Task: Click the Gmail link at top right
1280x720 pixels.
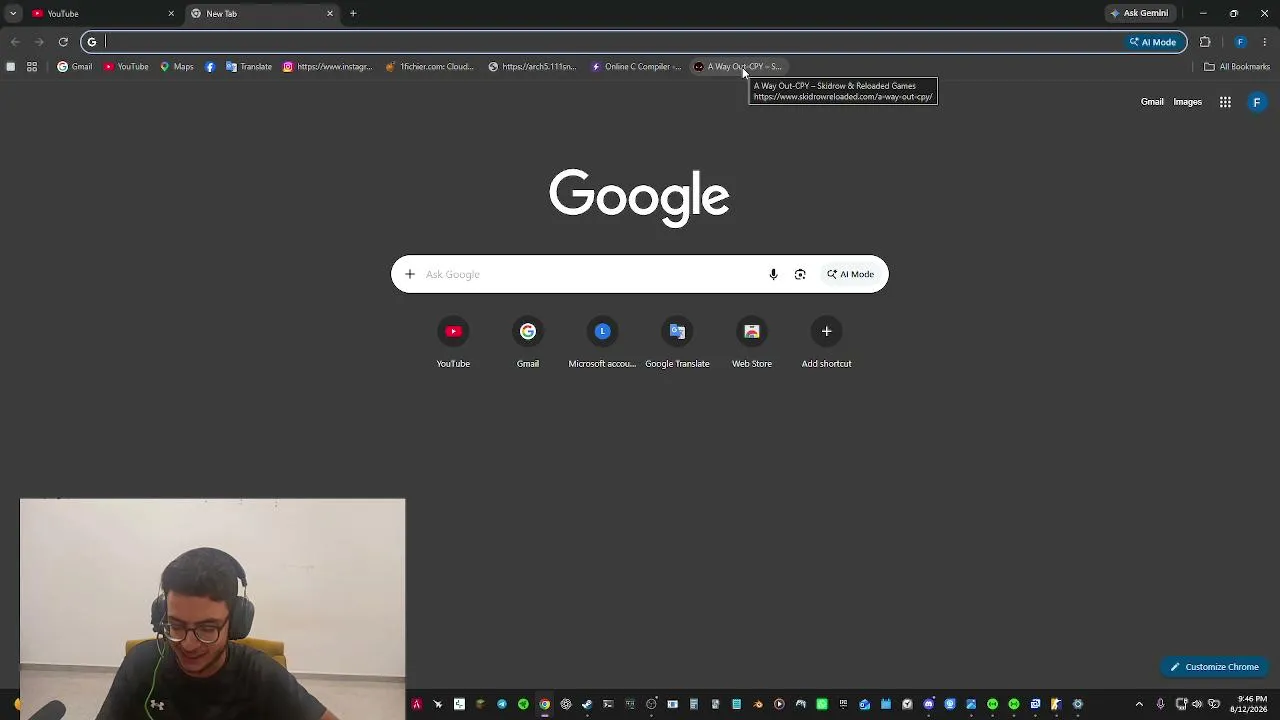Action: 1152,102
